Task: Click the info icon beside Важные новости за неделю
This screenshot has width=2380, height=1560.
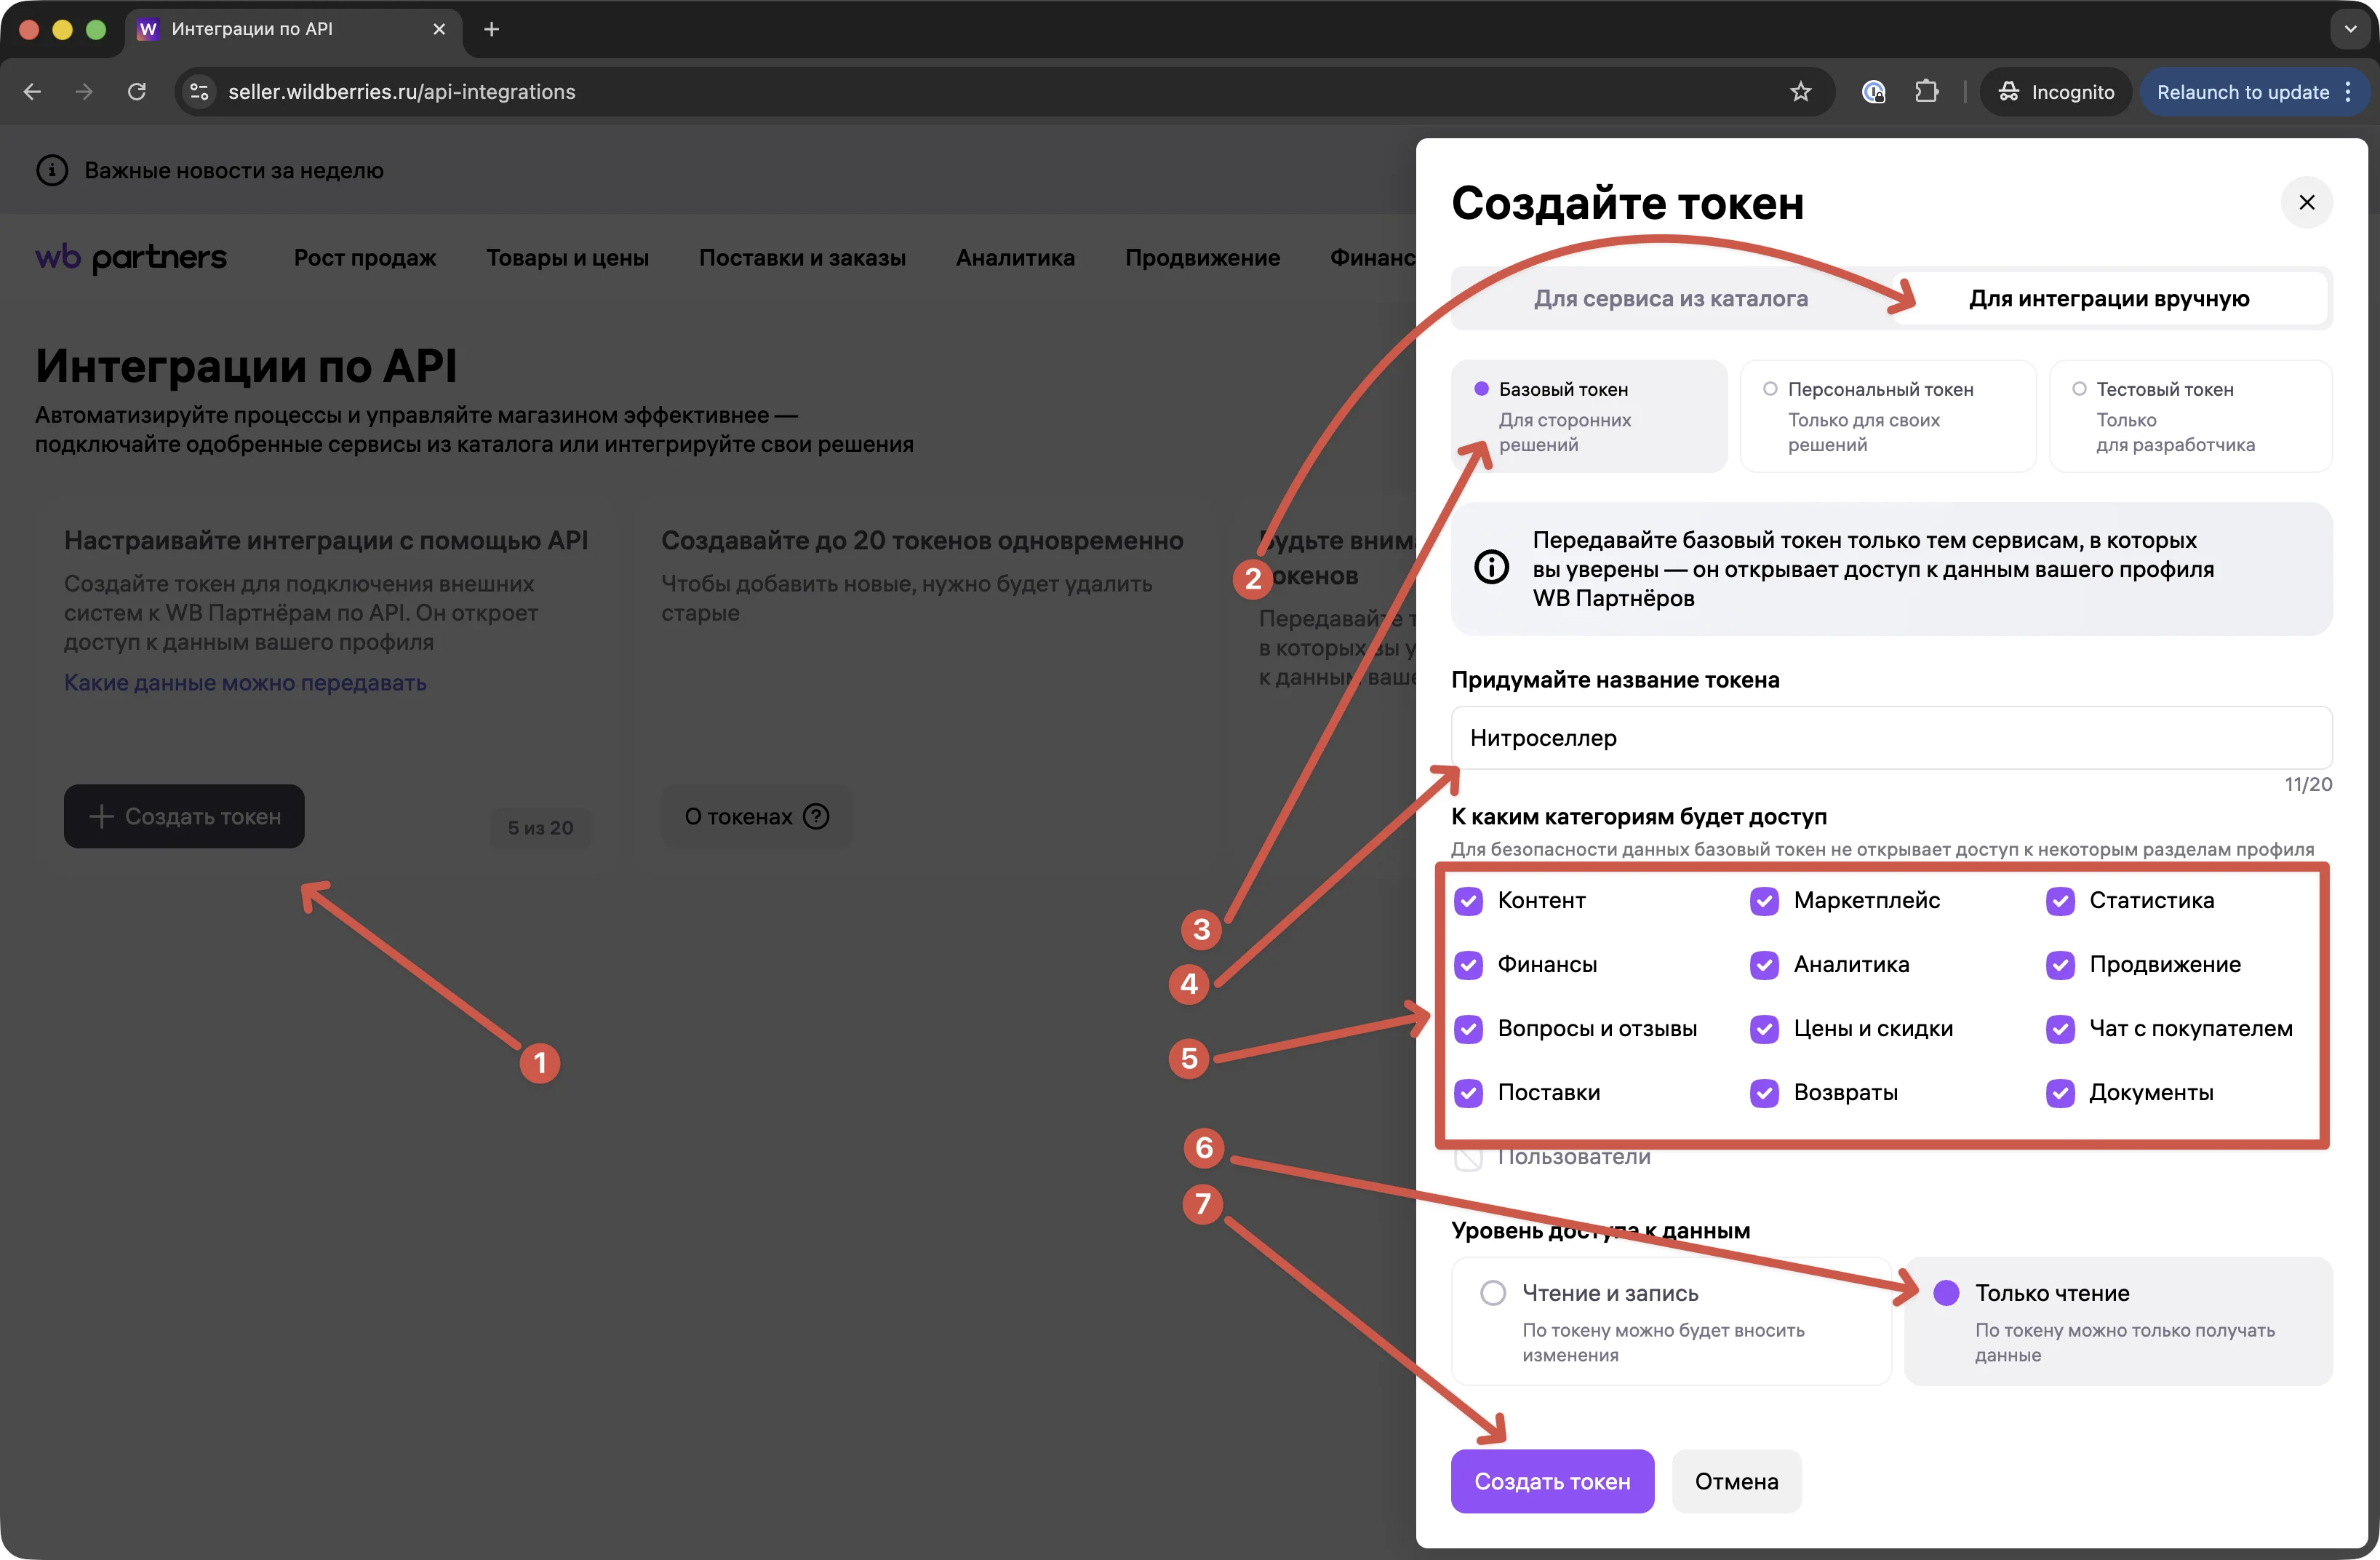Action: point(52,170)
